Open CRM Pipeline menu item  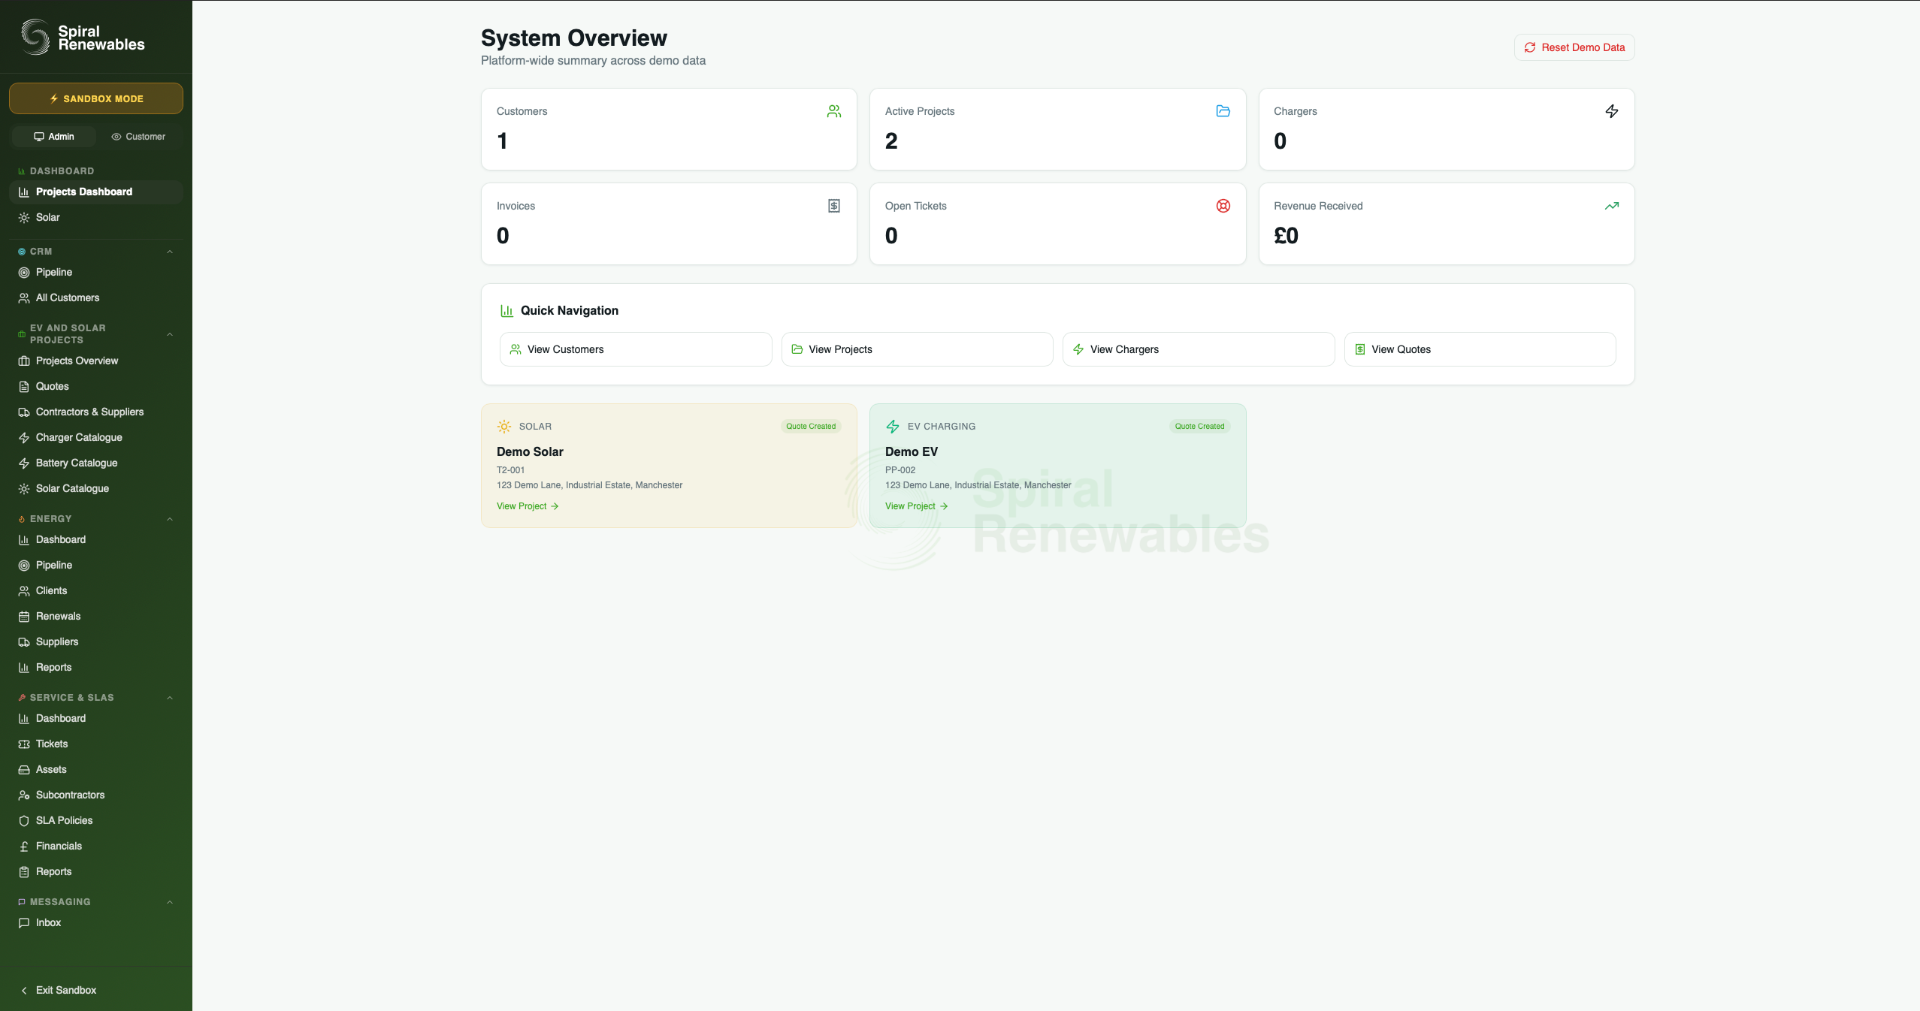click(x=96, y=272)
